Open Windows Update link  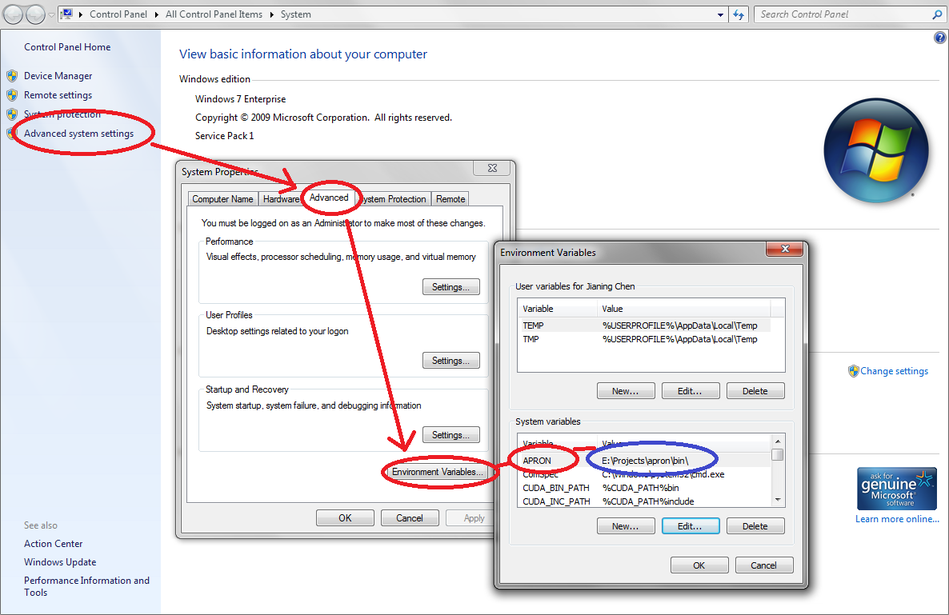[x=60, y=562]
